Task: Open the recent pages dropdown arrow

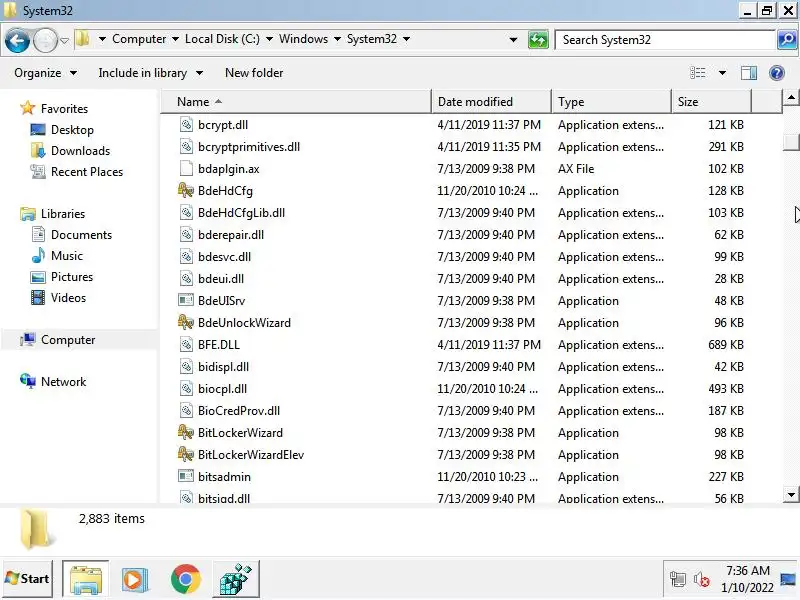Action: tap(64, 40)
